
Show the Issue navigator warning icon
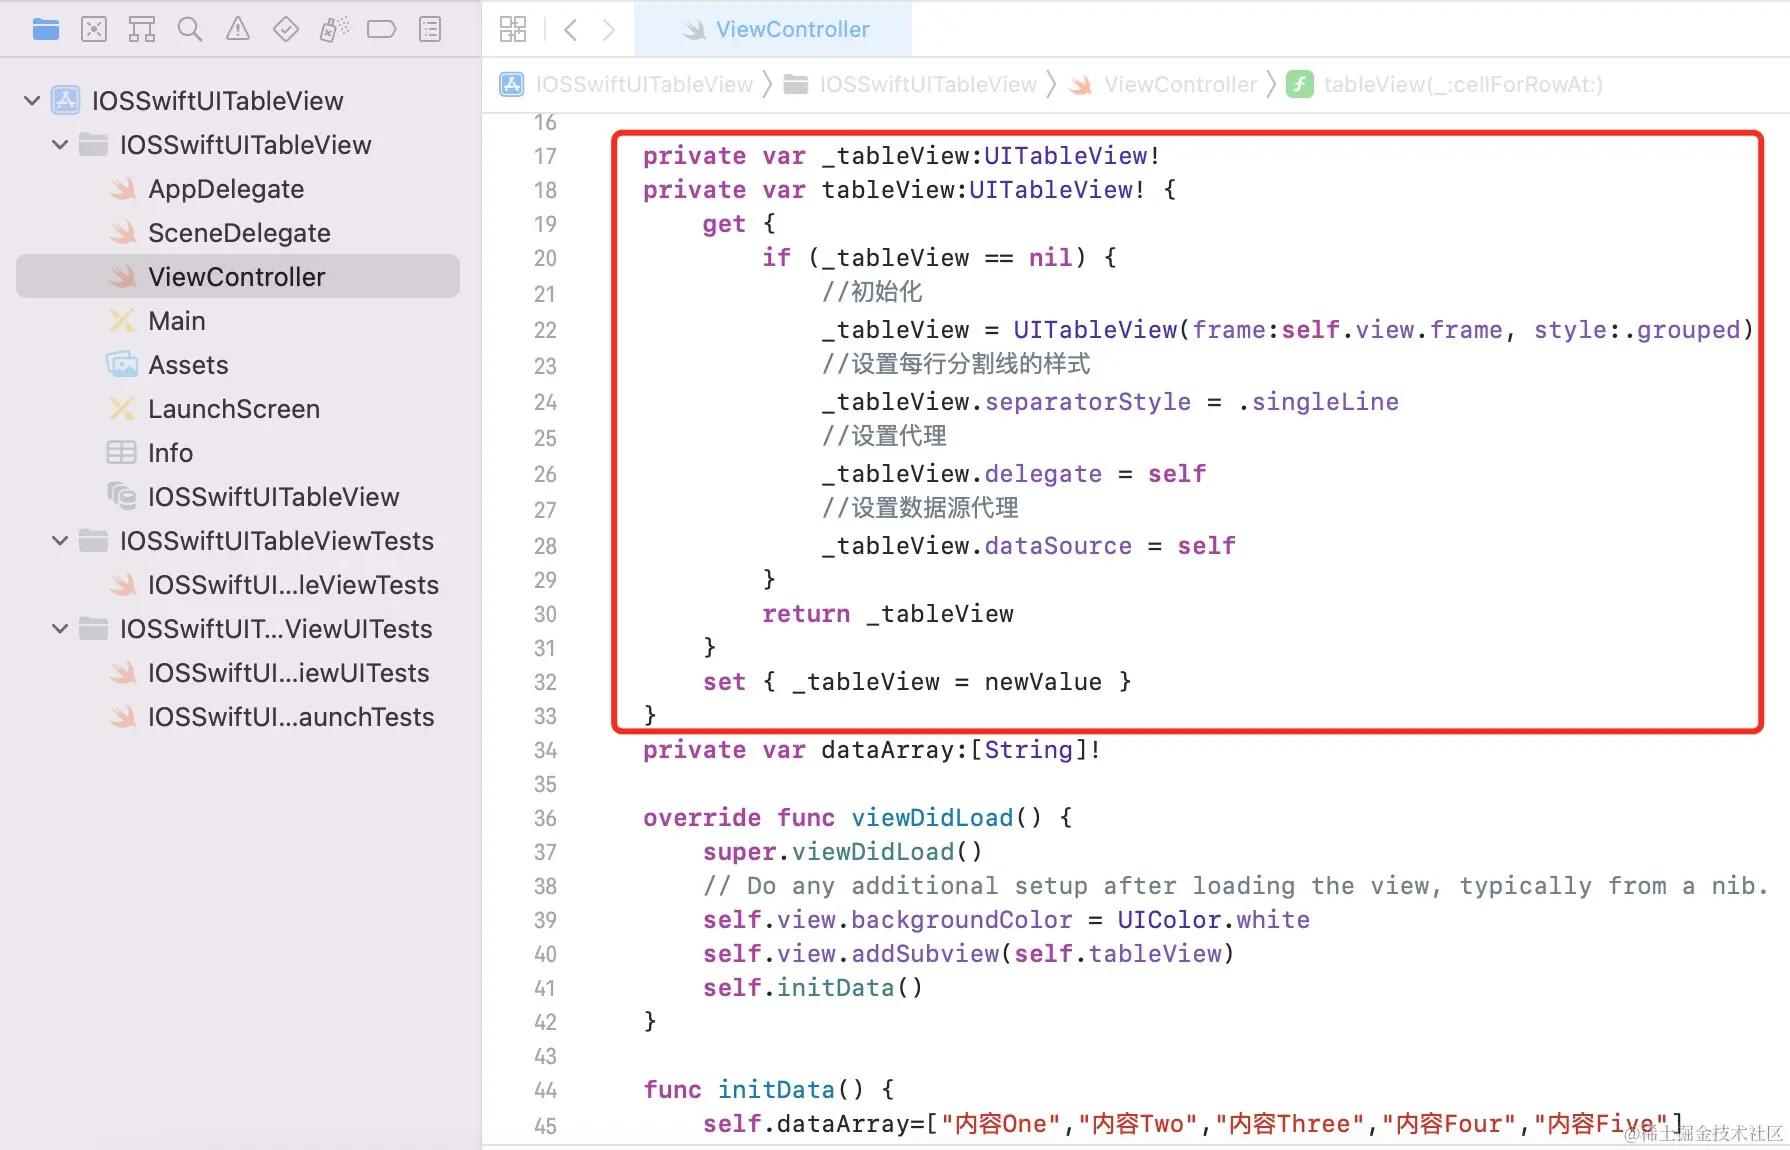point(238,30)
